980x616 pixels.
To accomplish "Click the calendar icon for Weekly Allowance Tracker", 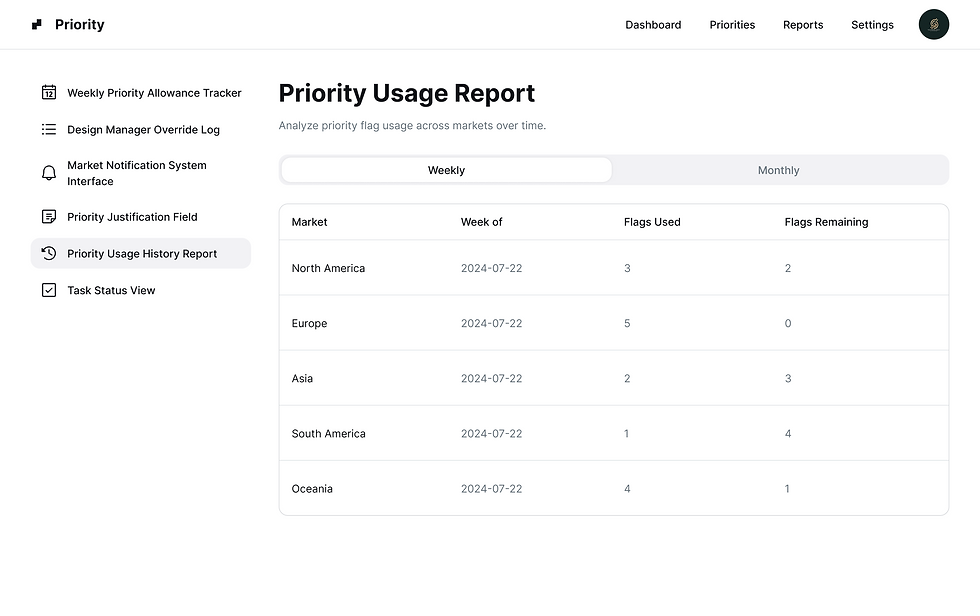I will (x=49, y=93).
